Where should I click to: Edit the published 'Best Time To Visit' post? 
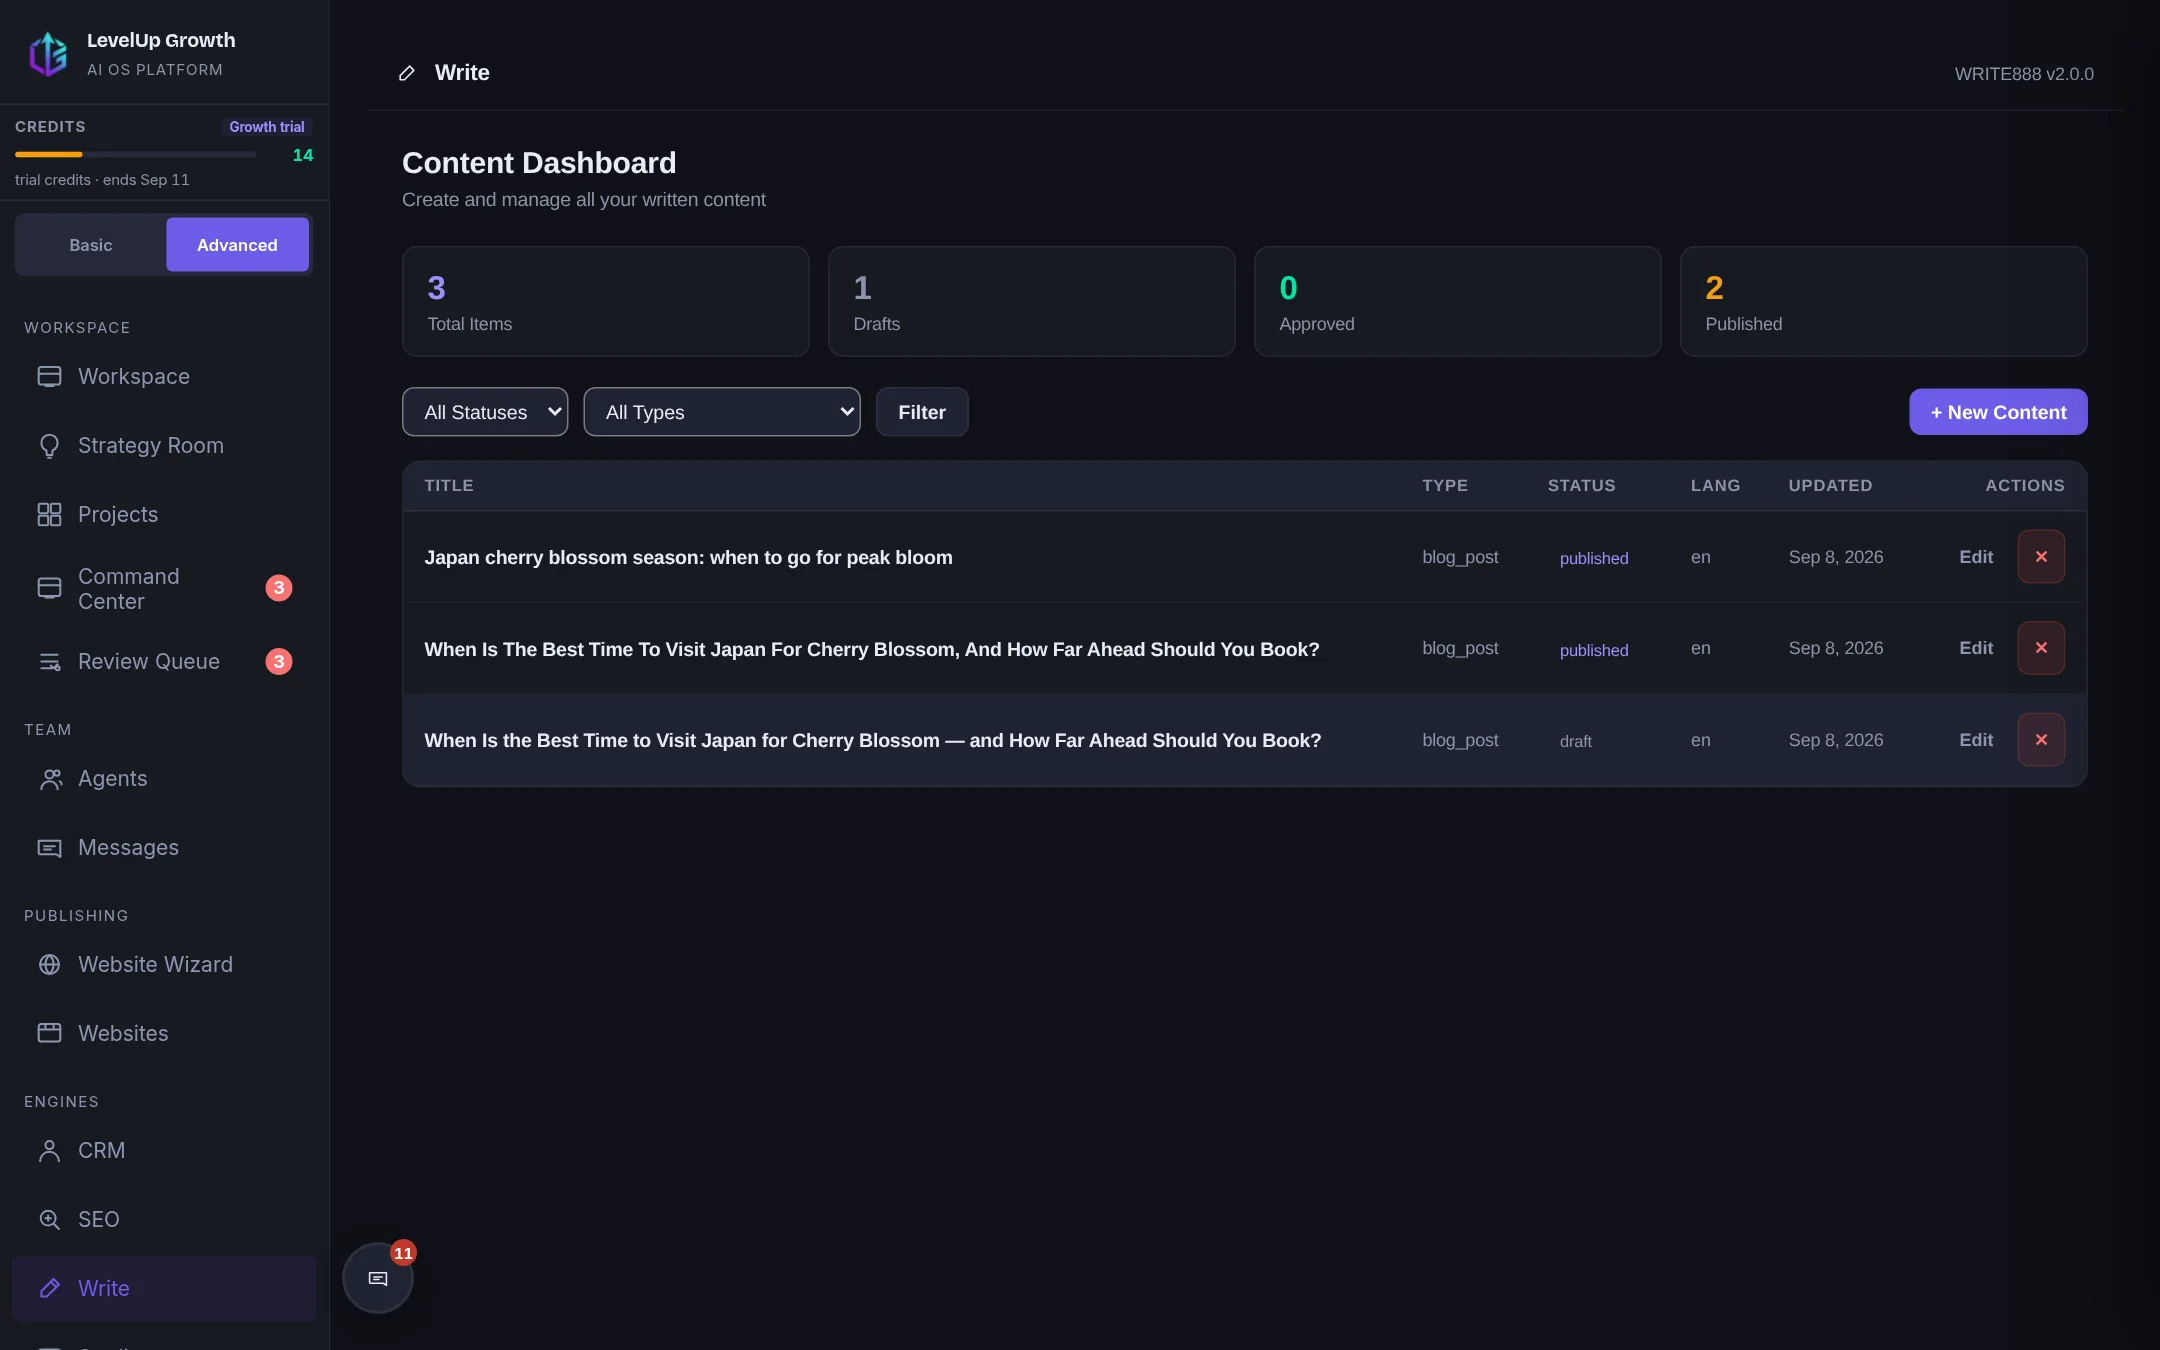click(x=1976, y=648)
